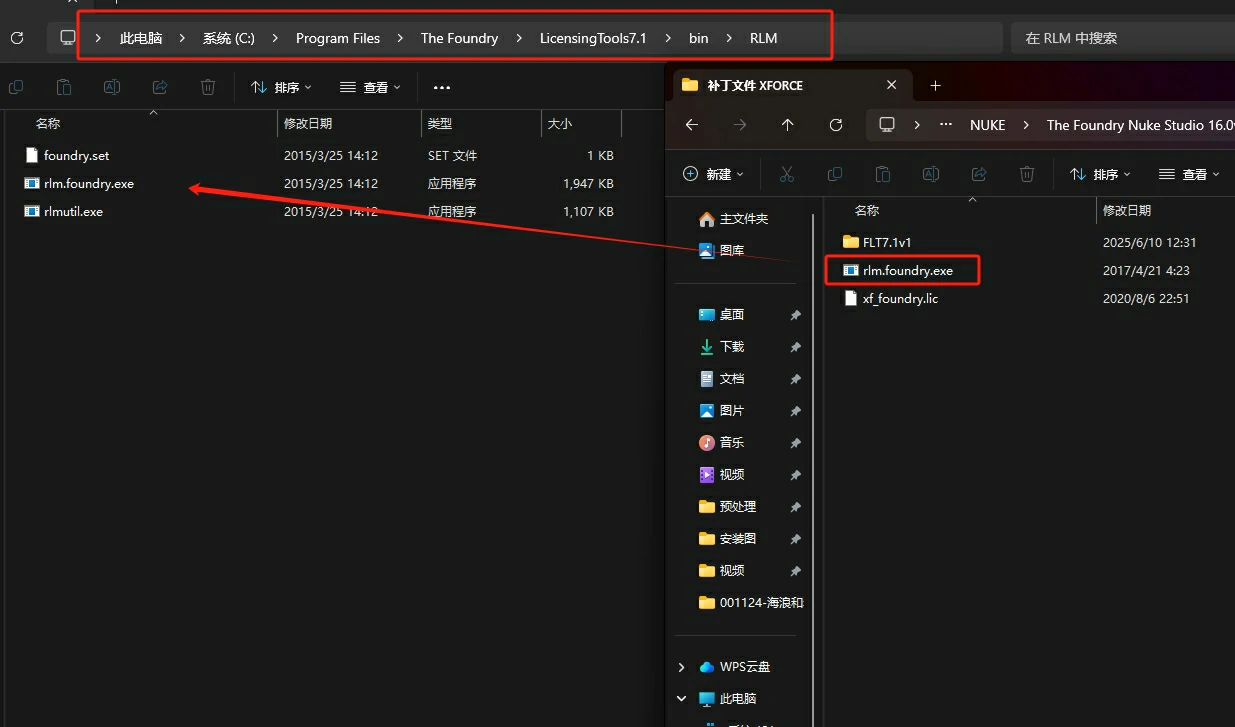Sort by 修改日期 column in RLM window

tap(308, 124)
